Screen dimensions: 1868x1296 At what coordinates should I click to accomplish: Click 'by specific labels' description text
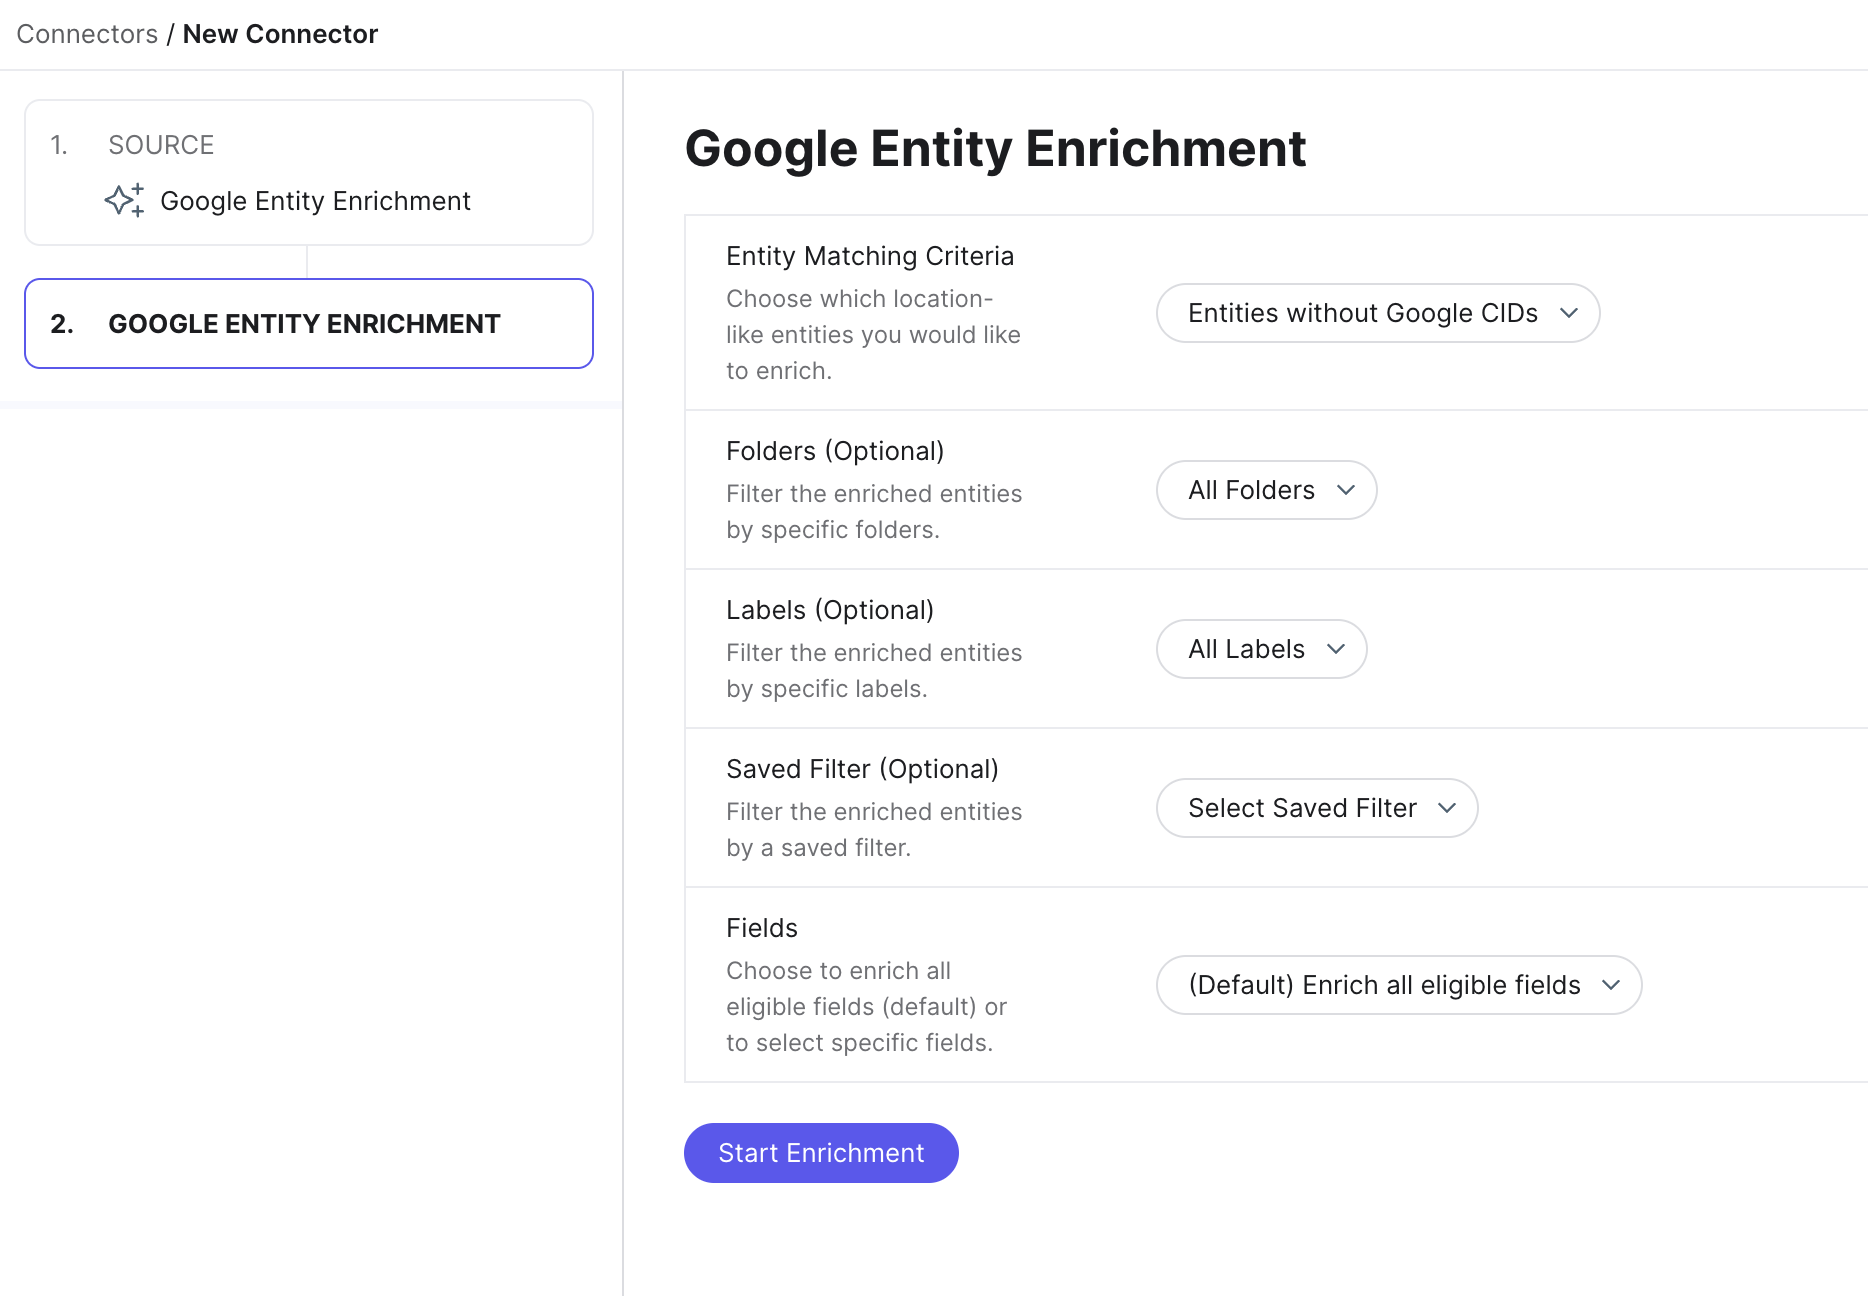coord(827,689)
